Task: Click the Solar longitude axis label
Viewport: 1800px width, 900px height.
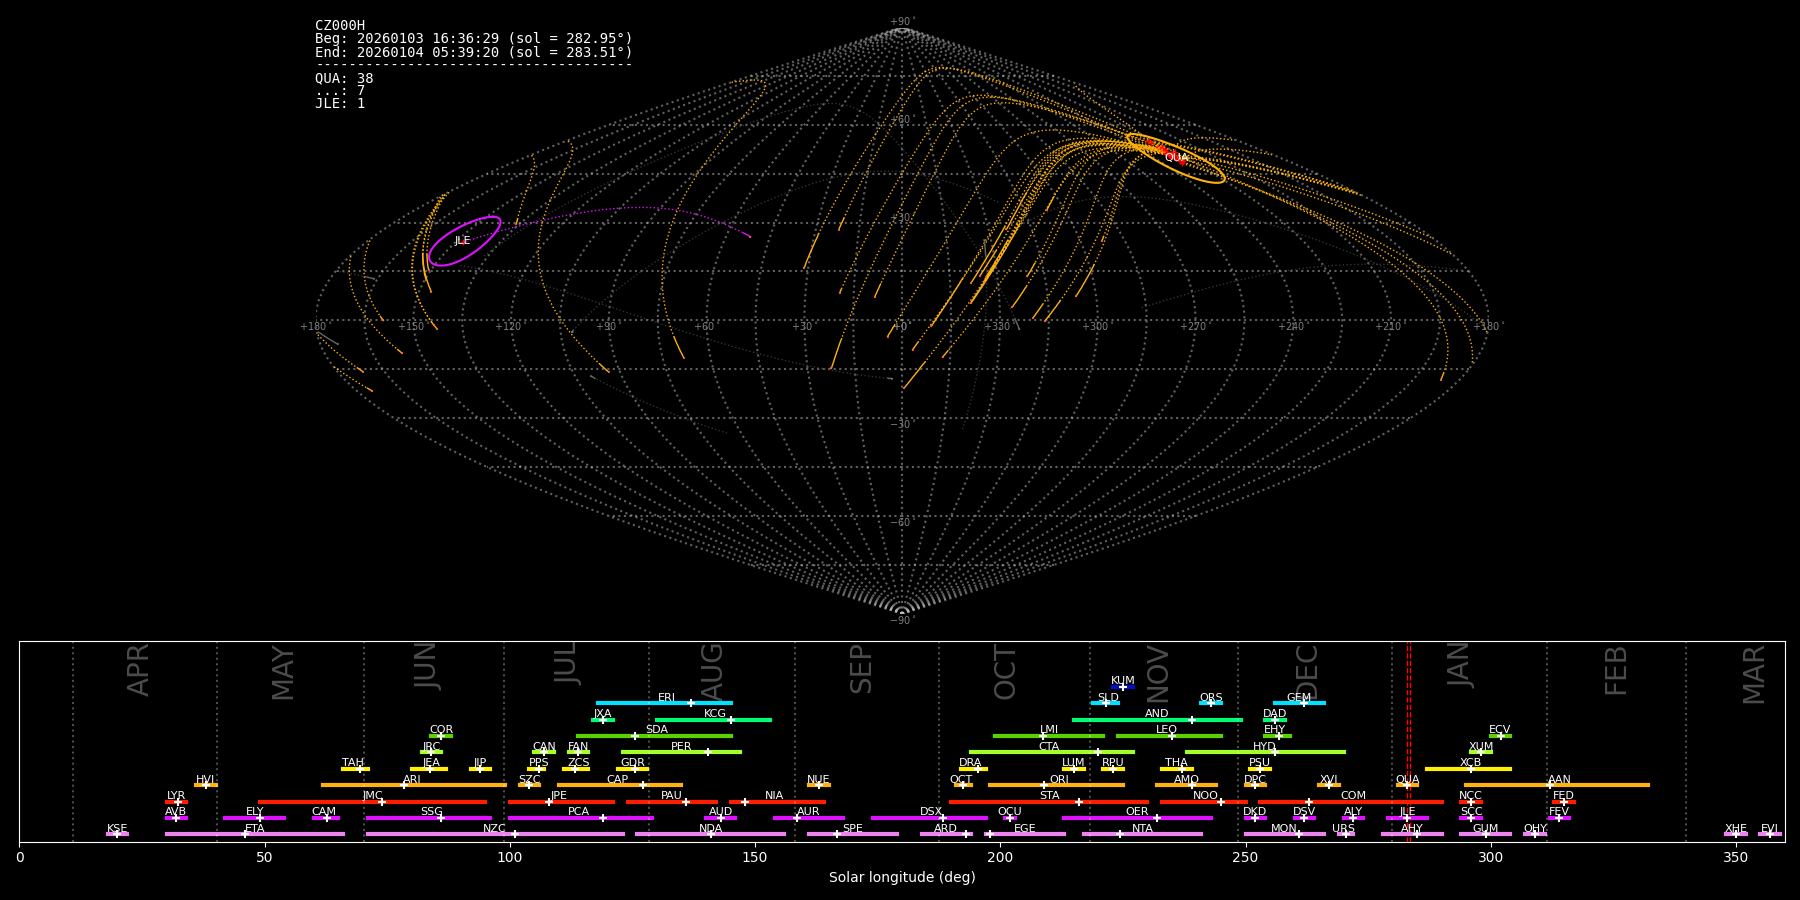Action: (901, 877)
